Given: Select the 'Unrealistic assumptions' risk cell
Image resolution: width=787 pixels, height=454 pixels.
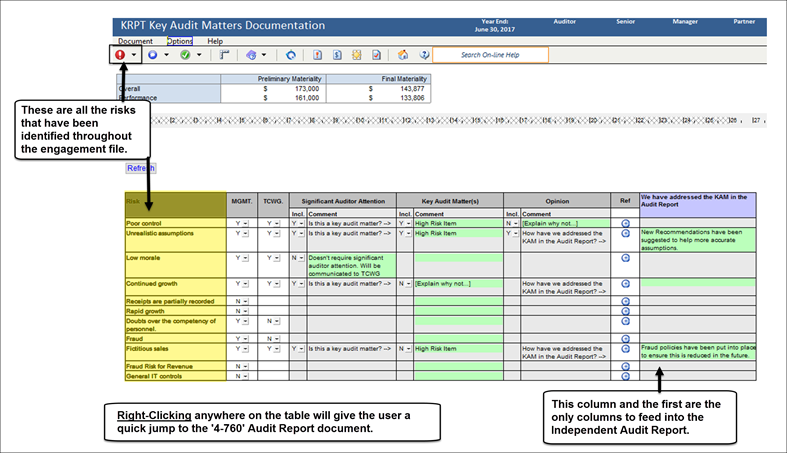Looking at the screenshot, I should 176,240.
